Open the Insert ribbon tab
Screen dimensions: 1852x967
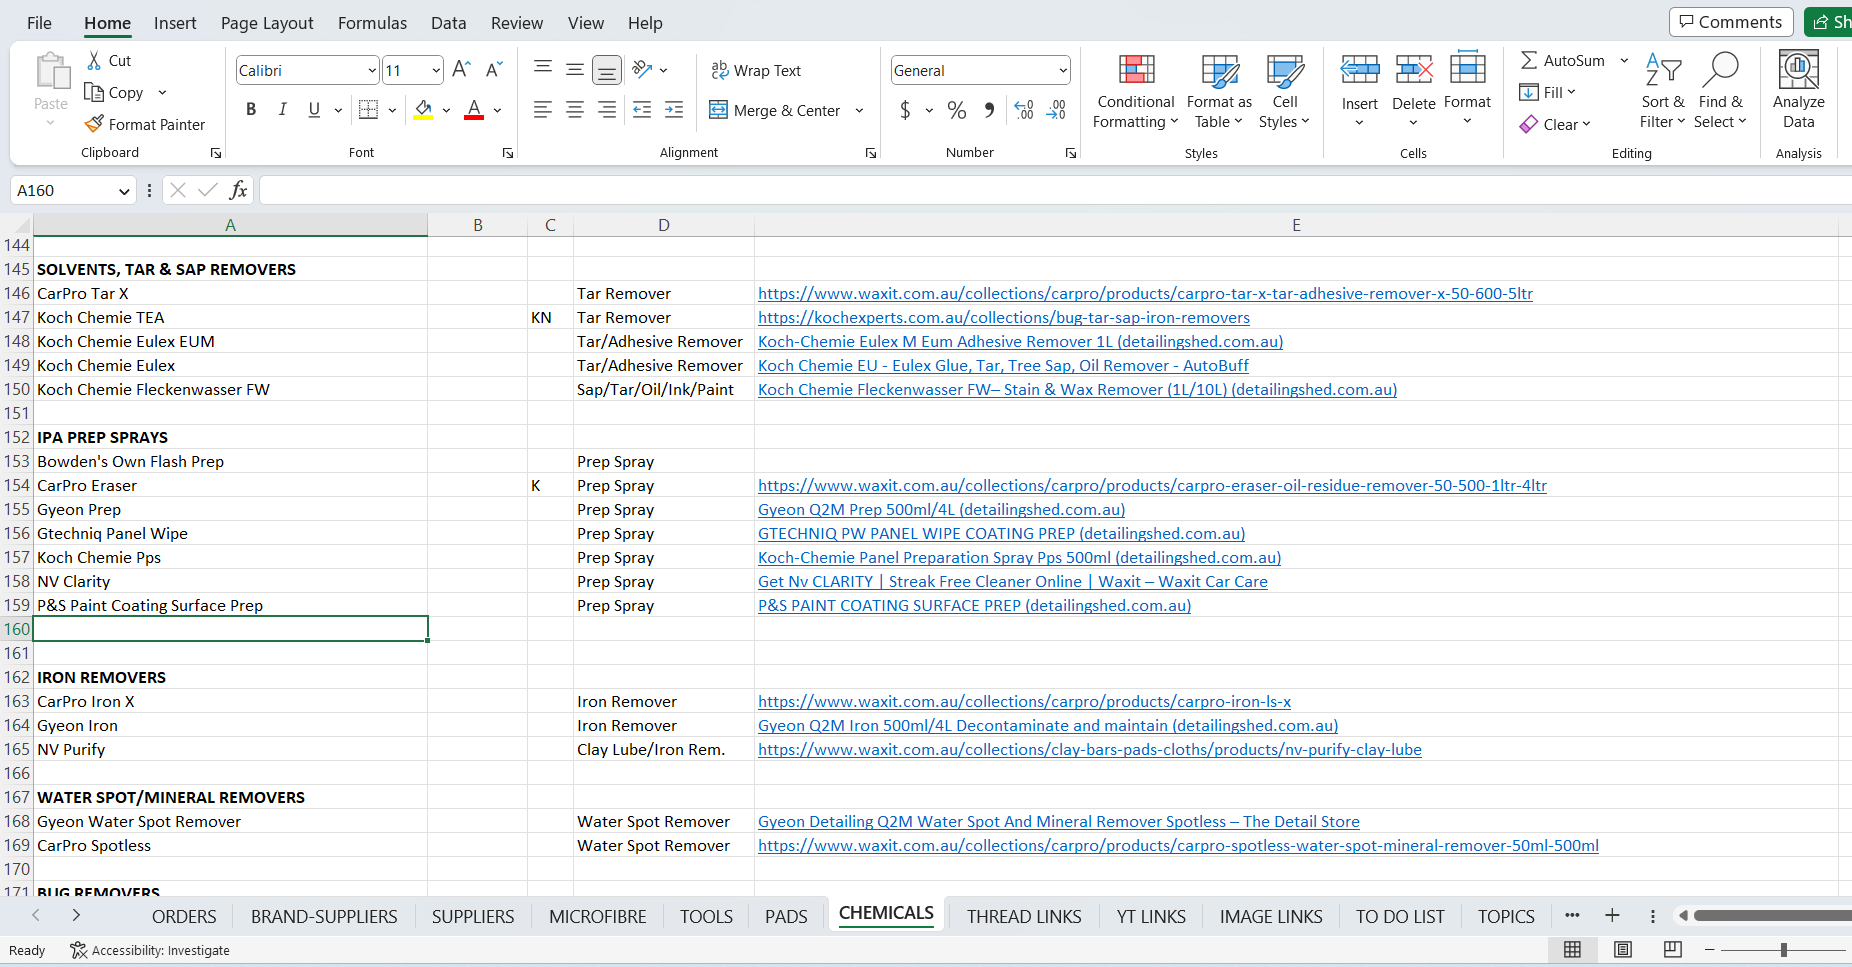coord(175,23)
